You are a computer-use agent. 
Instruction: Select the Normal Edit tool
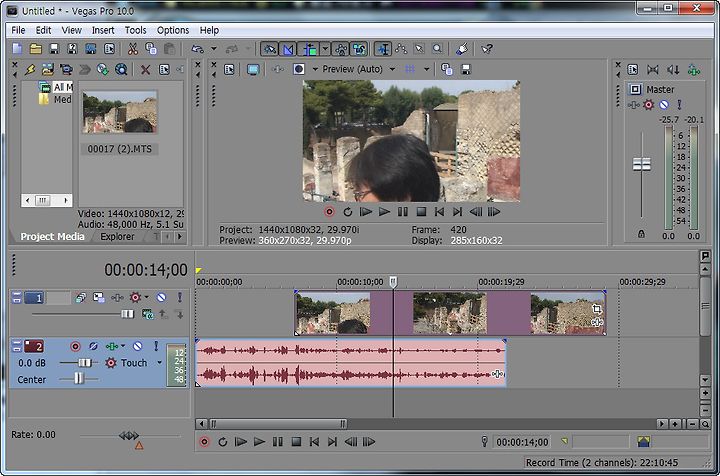(382, 49)
